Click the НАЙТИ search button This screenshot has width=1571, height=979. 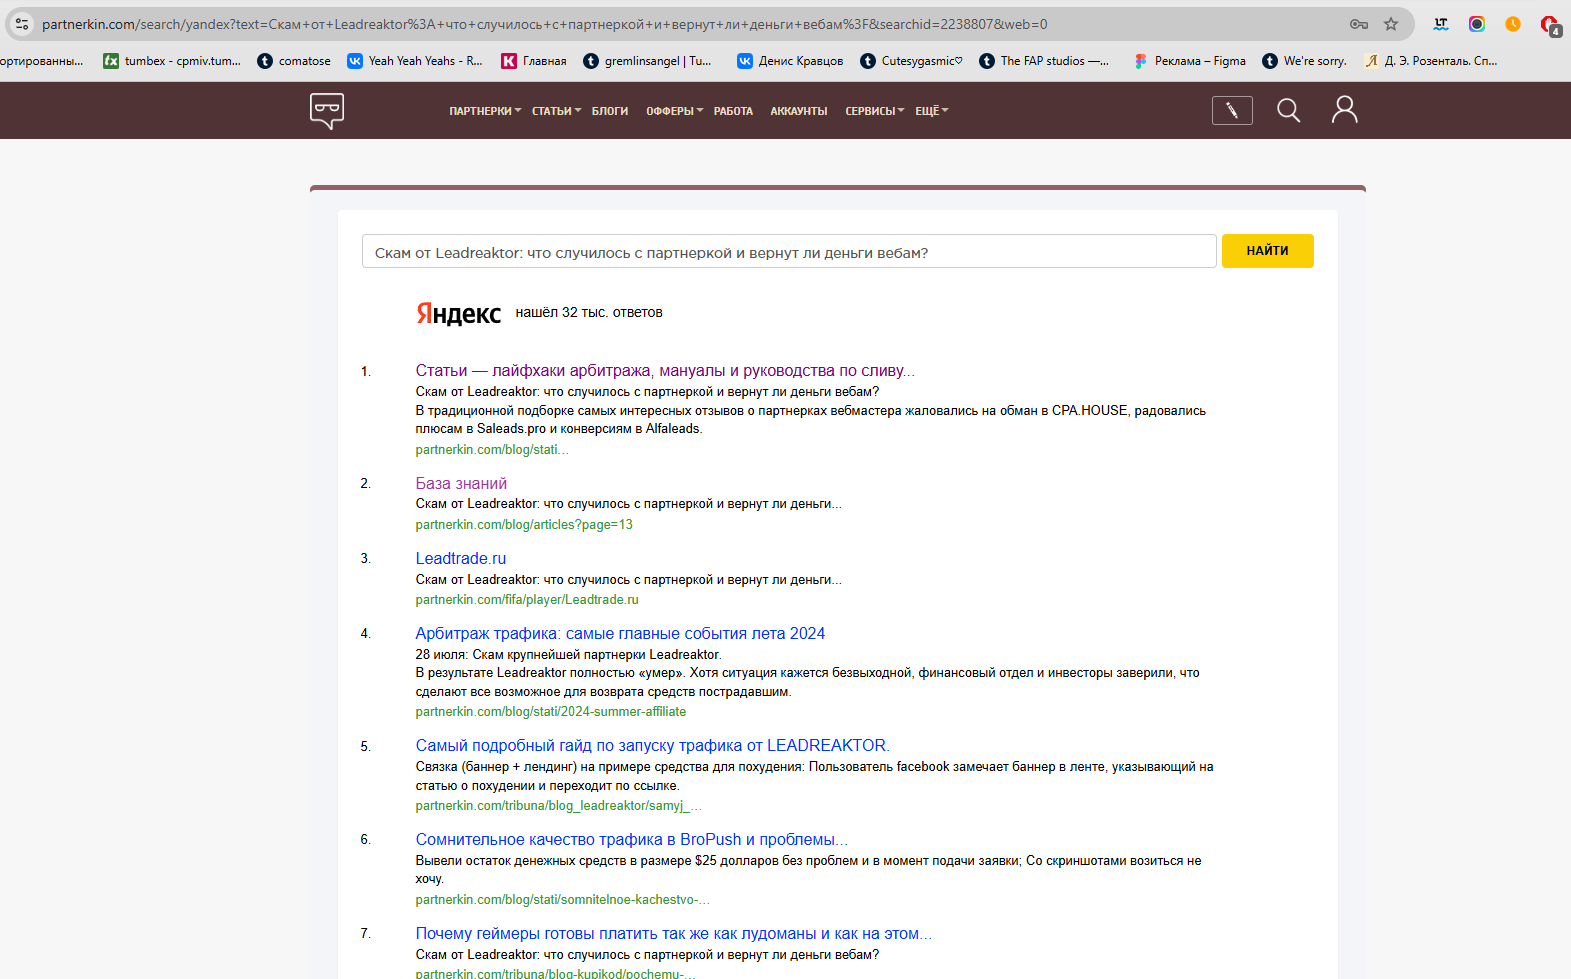coord(1267,251)
